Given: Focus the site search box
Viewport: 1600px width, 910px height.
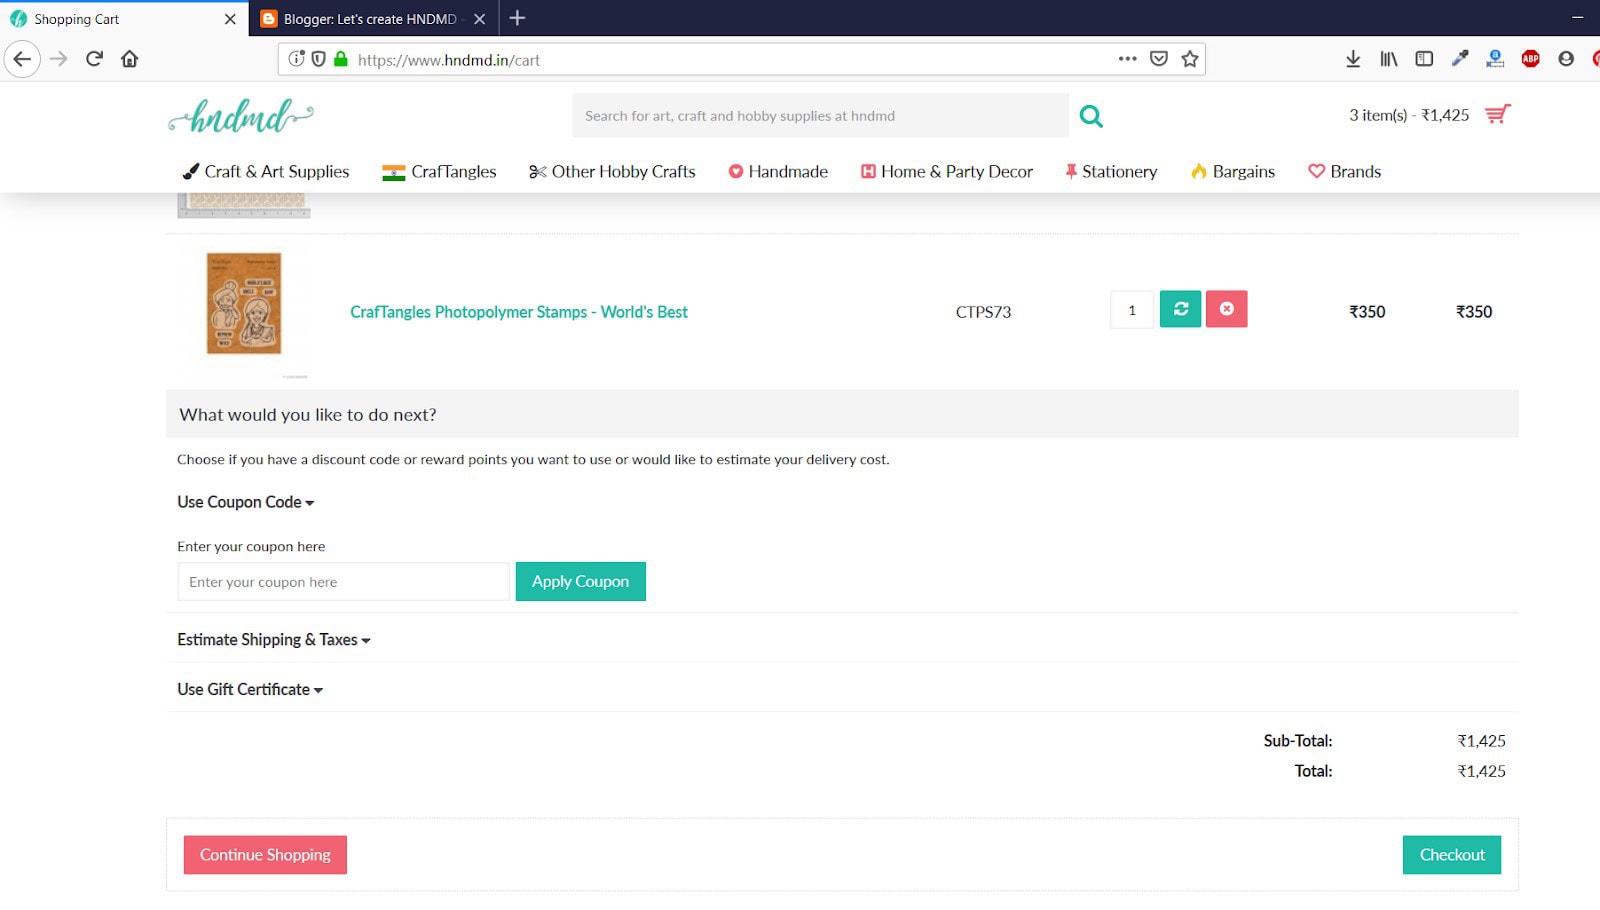Looking at the screenshot, I should [821, 116].
